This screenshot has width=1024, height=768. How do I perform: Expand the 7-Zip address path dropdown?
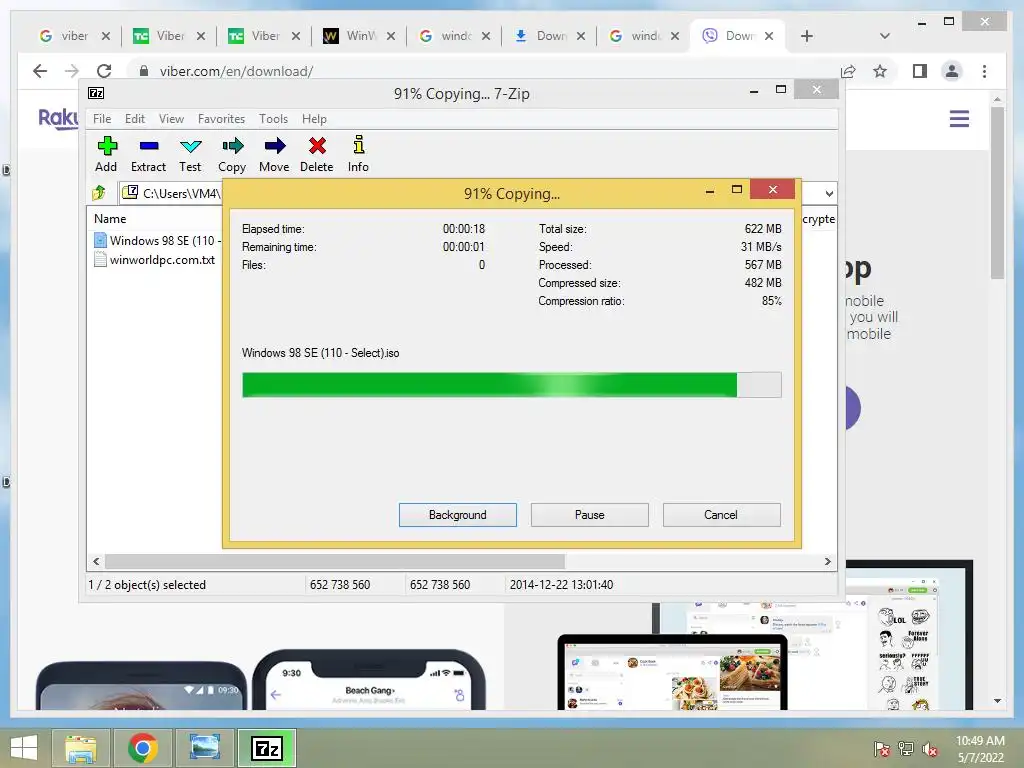pos(829,193)
